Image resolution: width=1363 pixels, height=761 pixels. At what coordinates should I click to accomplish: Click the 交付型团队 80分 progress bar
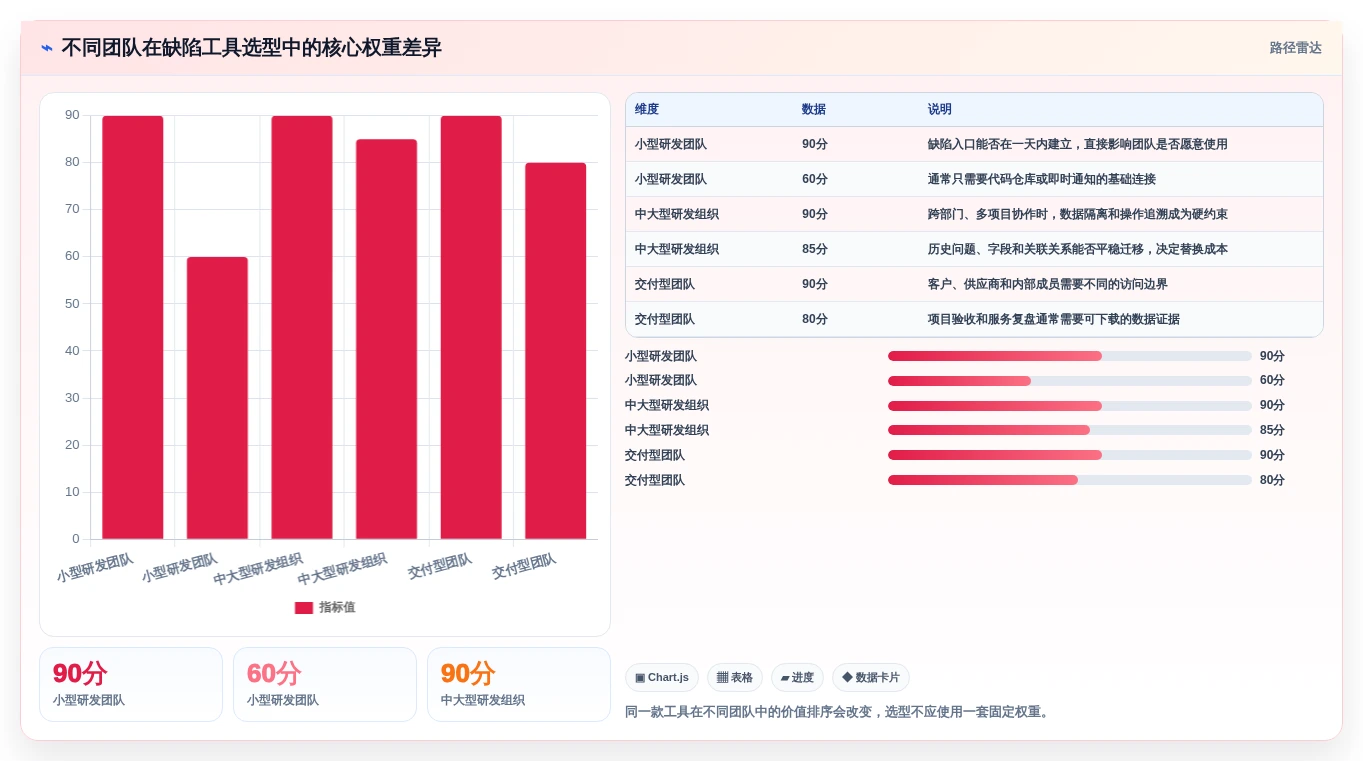click(x=1070, y=481)
